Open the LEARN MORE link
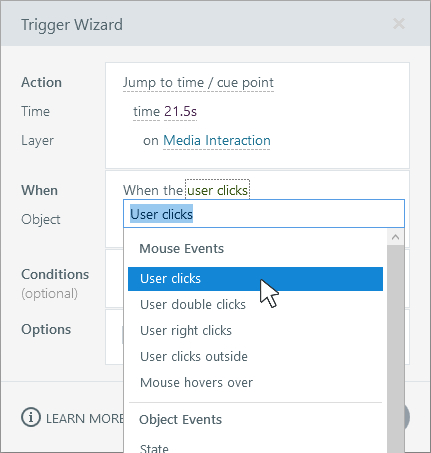Image resolution: width=431 pixels, height=453 pixels. point(85,419)
